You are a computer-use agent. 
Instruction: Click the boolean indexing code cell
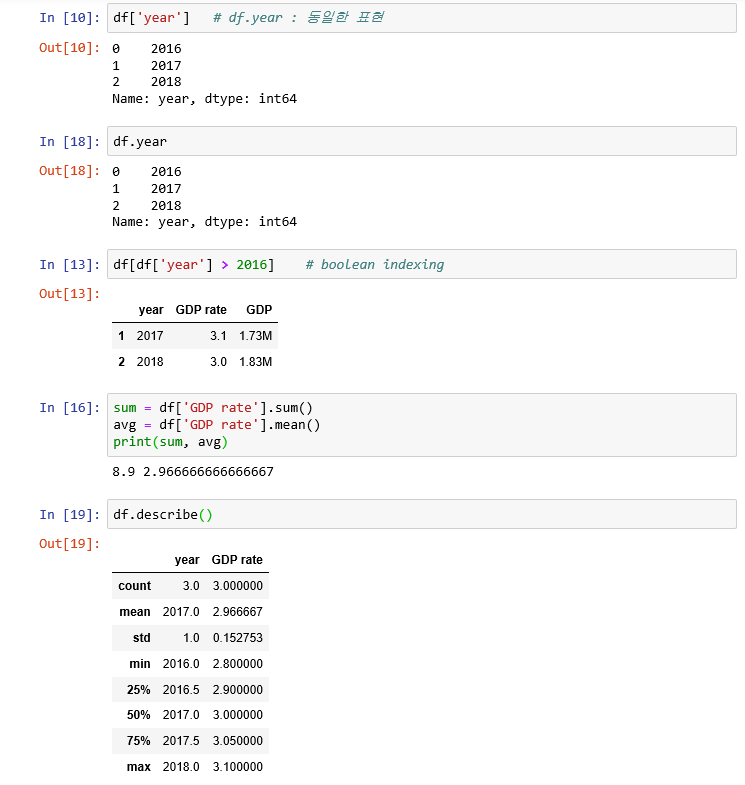coord(422,264)
